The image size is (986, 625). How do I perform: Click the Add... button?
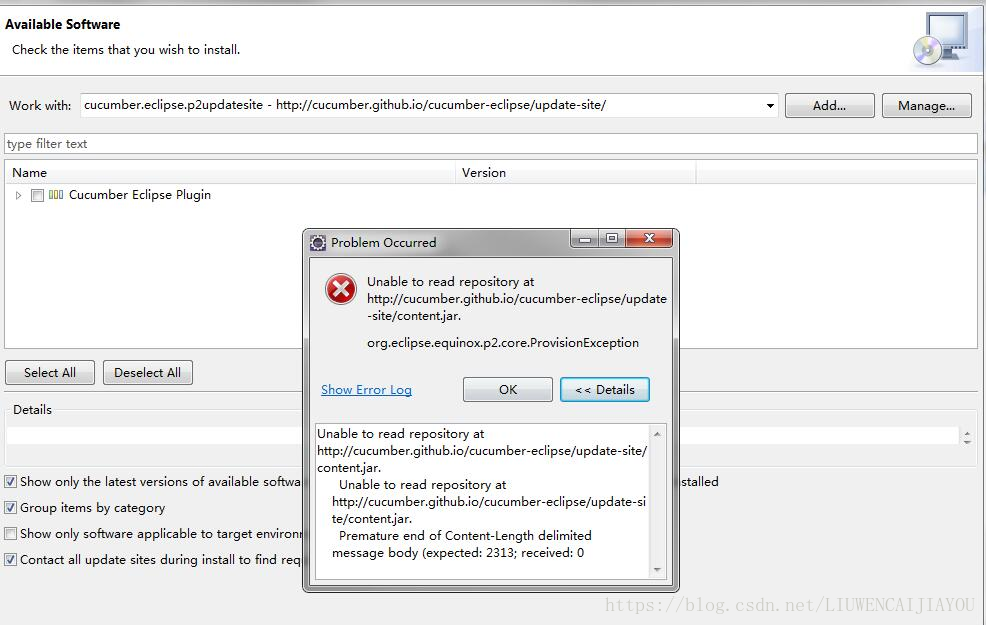pyautogui.click(x=829, y=106)
